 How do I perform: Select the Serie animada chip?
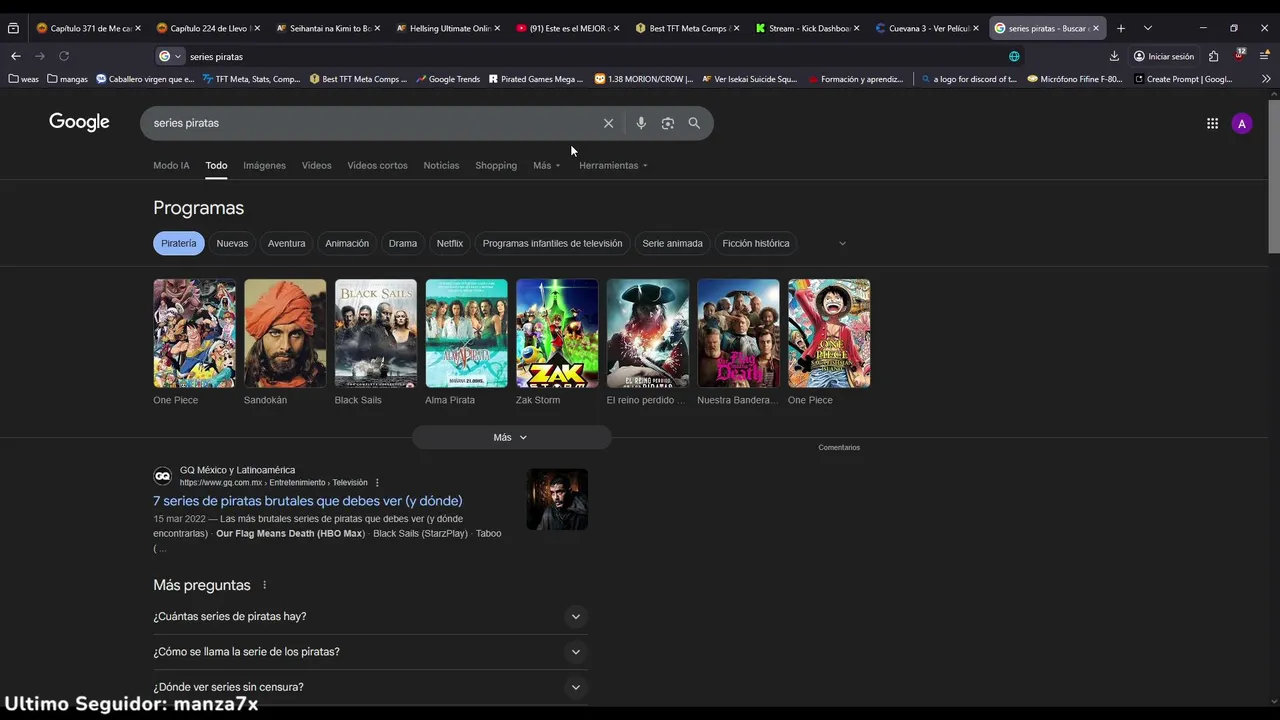672,243
